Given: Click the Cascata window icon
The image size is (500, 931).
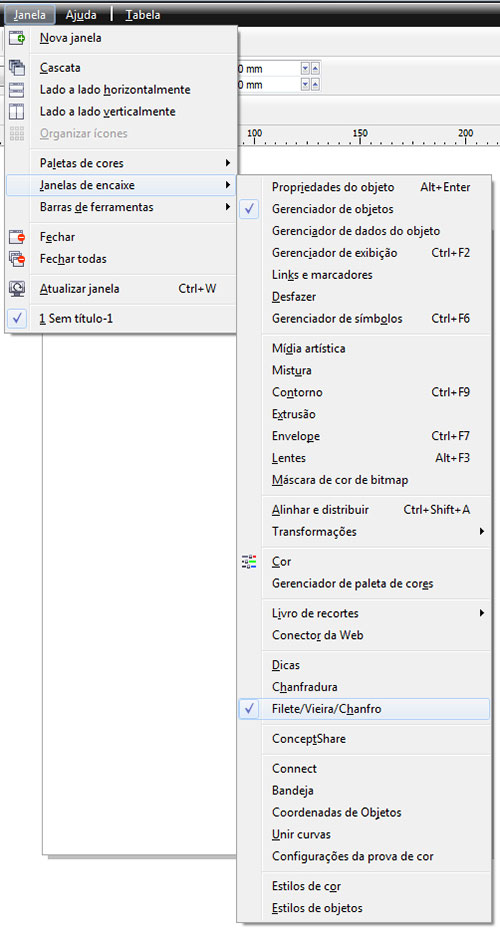Looking at the screenshot, I should pos(17,68).
